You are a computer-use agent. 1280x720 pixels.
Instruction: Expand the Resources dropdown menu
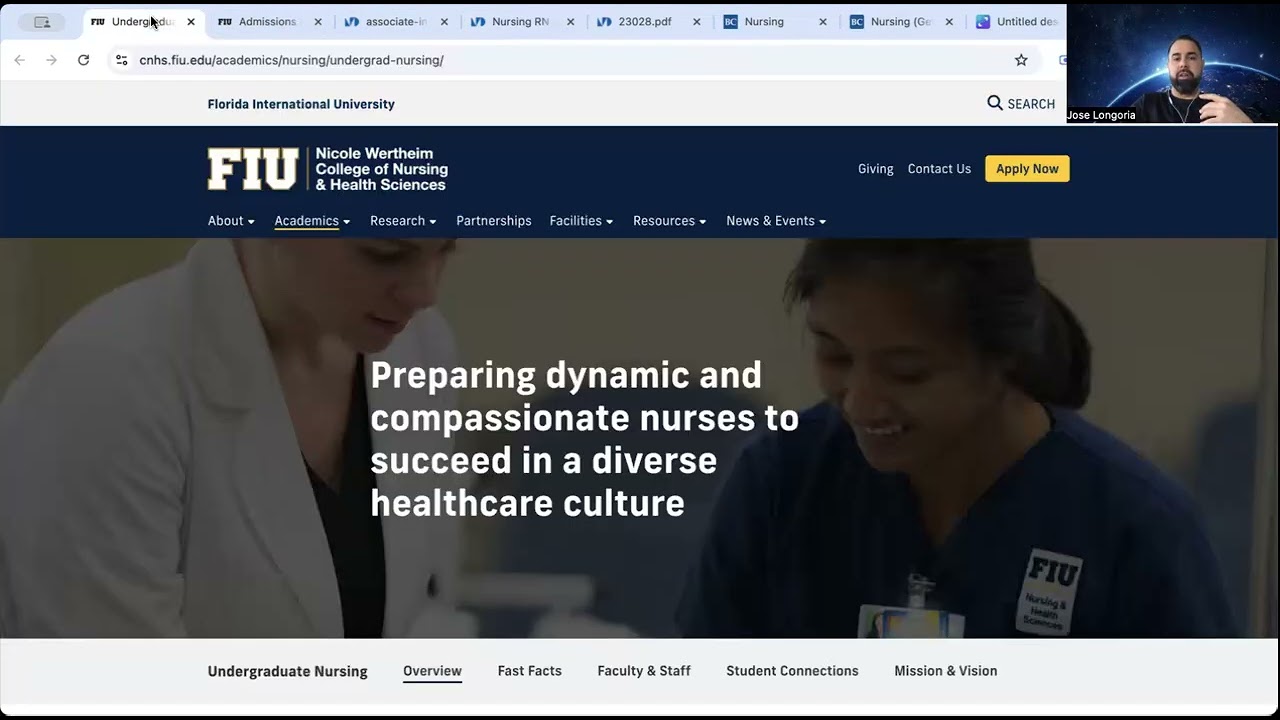[669, 221]
